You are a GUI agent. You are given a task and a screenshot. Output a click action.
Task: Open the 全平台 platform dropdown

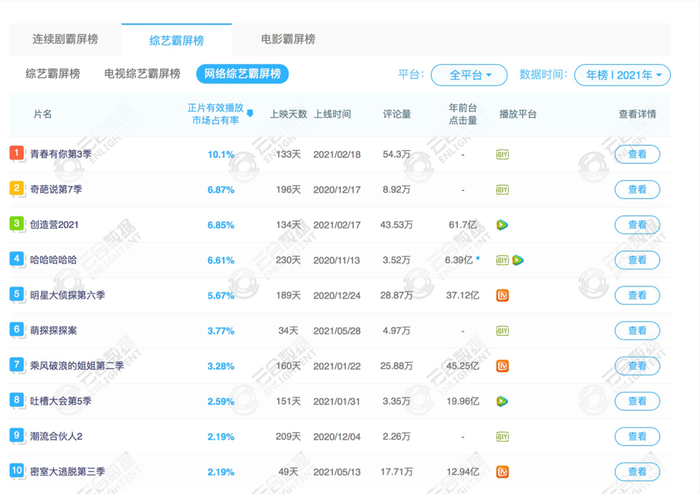(469, 75)
